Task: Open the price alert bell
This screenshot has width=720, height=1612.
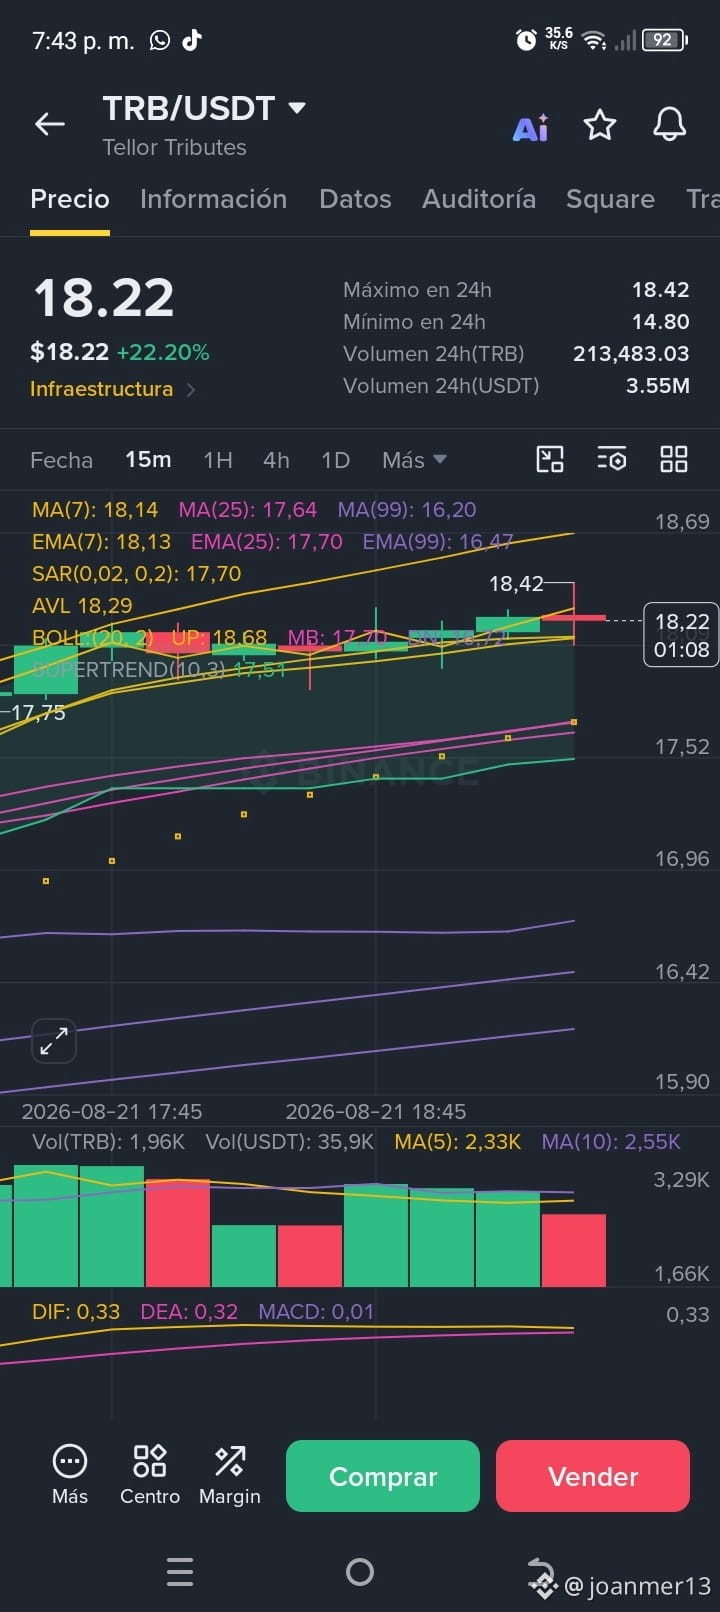Action: tap(669, 125)
